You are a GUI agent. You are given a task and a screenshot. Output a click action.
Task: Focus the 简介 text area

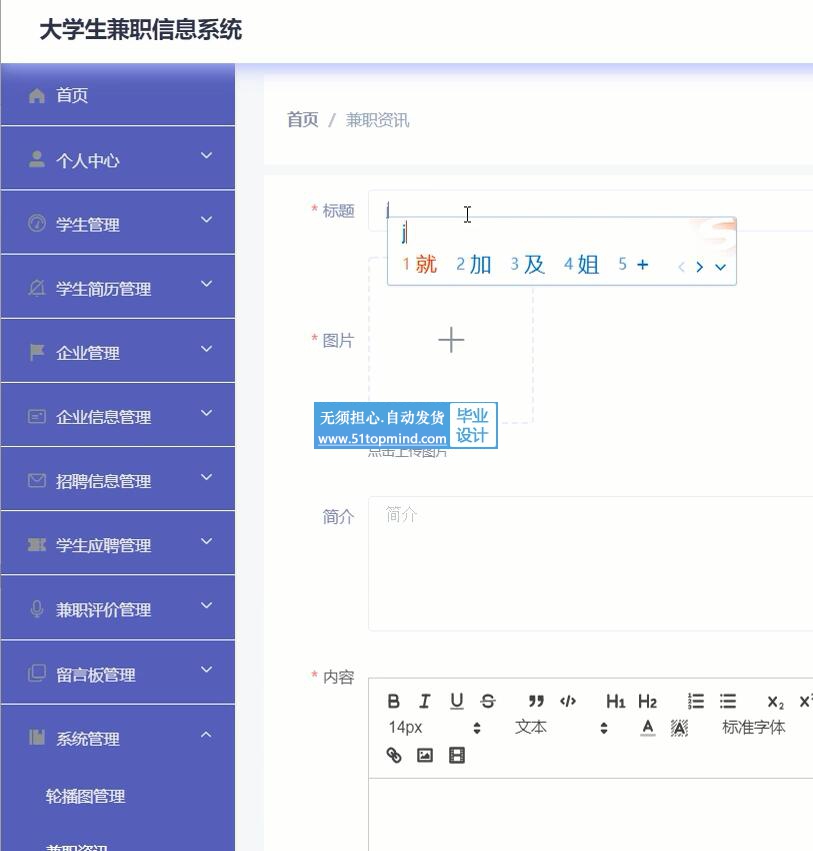590,563
